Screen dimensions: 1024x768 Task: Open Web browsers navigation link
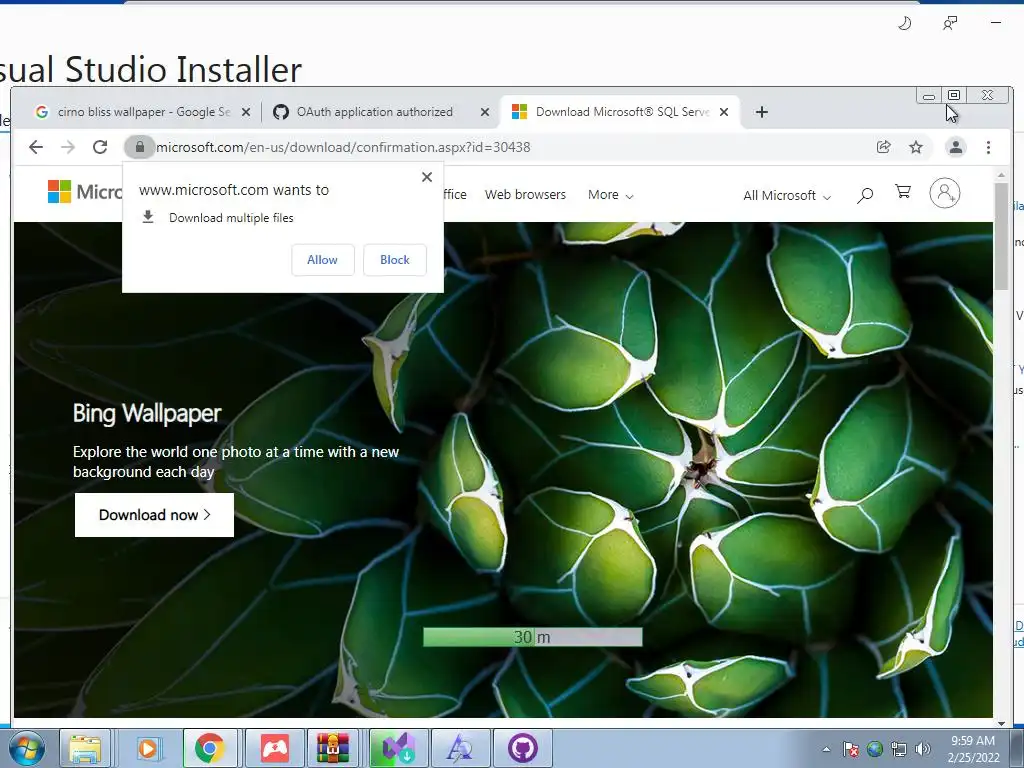525,195
